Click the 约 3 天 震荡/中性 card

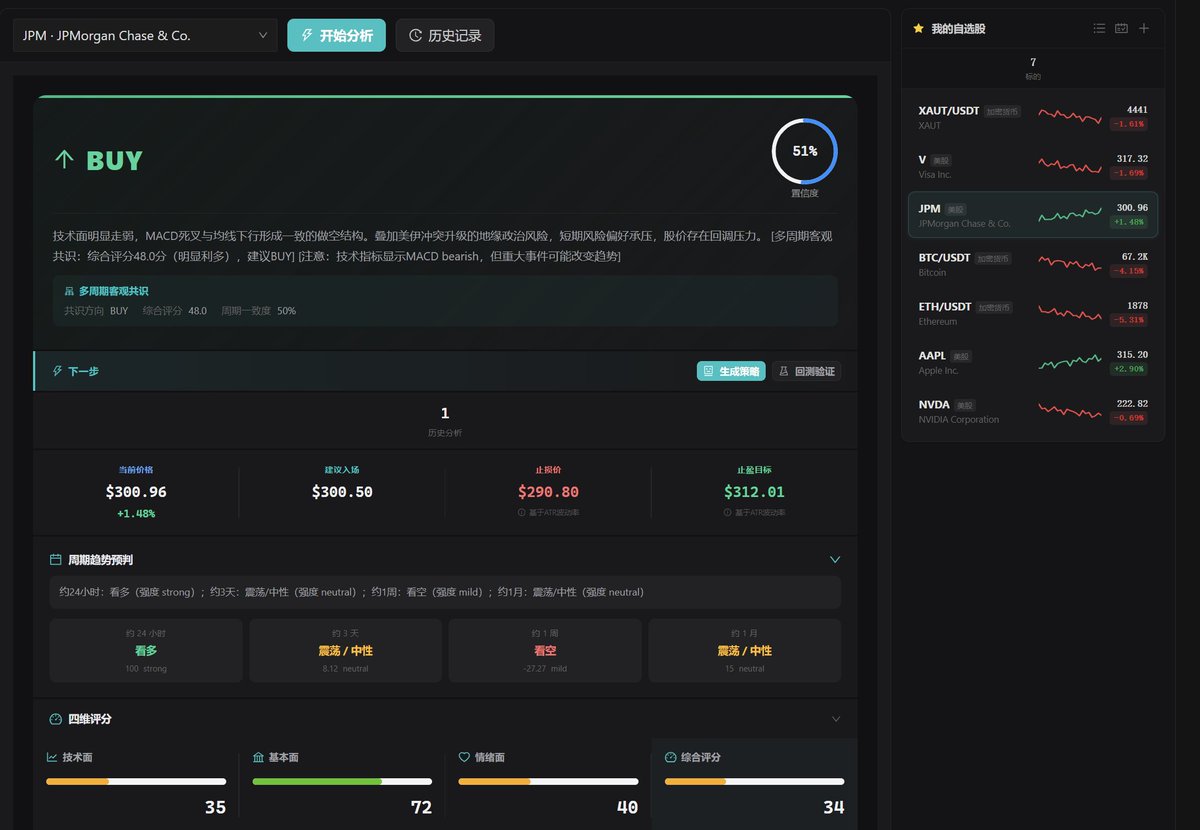pyautogui.click(x=345, y=651)
